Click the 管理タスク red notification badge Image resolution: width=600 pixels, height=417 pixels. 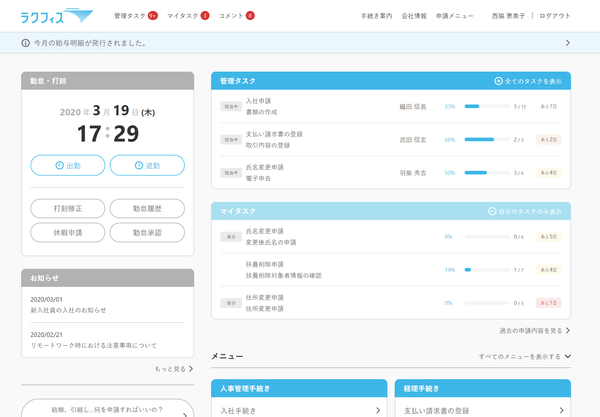tap(152, 16)
